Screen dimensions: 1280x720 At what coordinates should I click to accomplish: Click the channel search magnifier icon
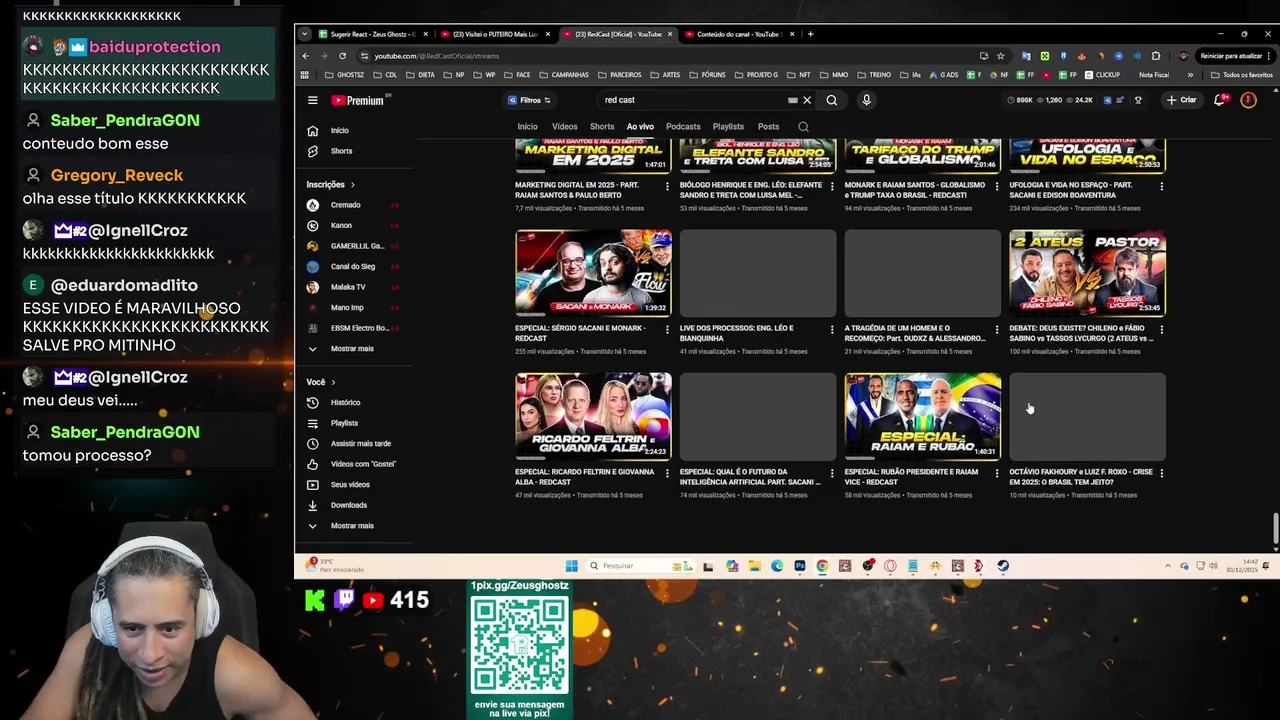tap(803, 127)
